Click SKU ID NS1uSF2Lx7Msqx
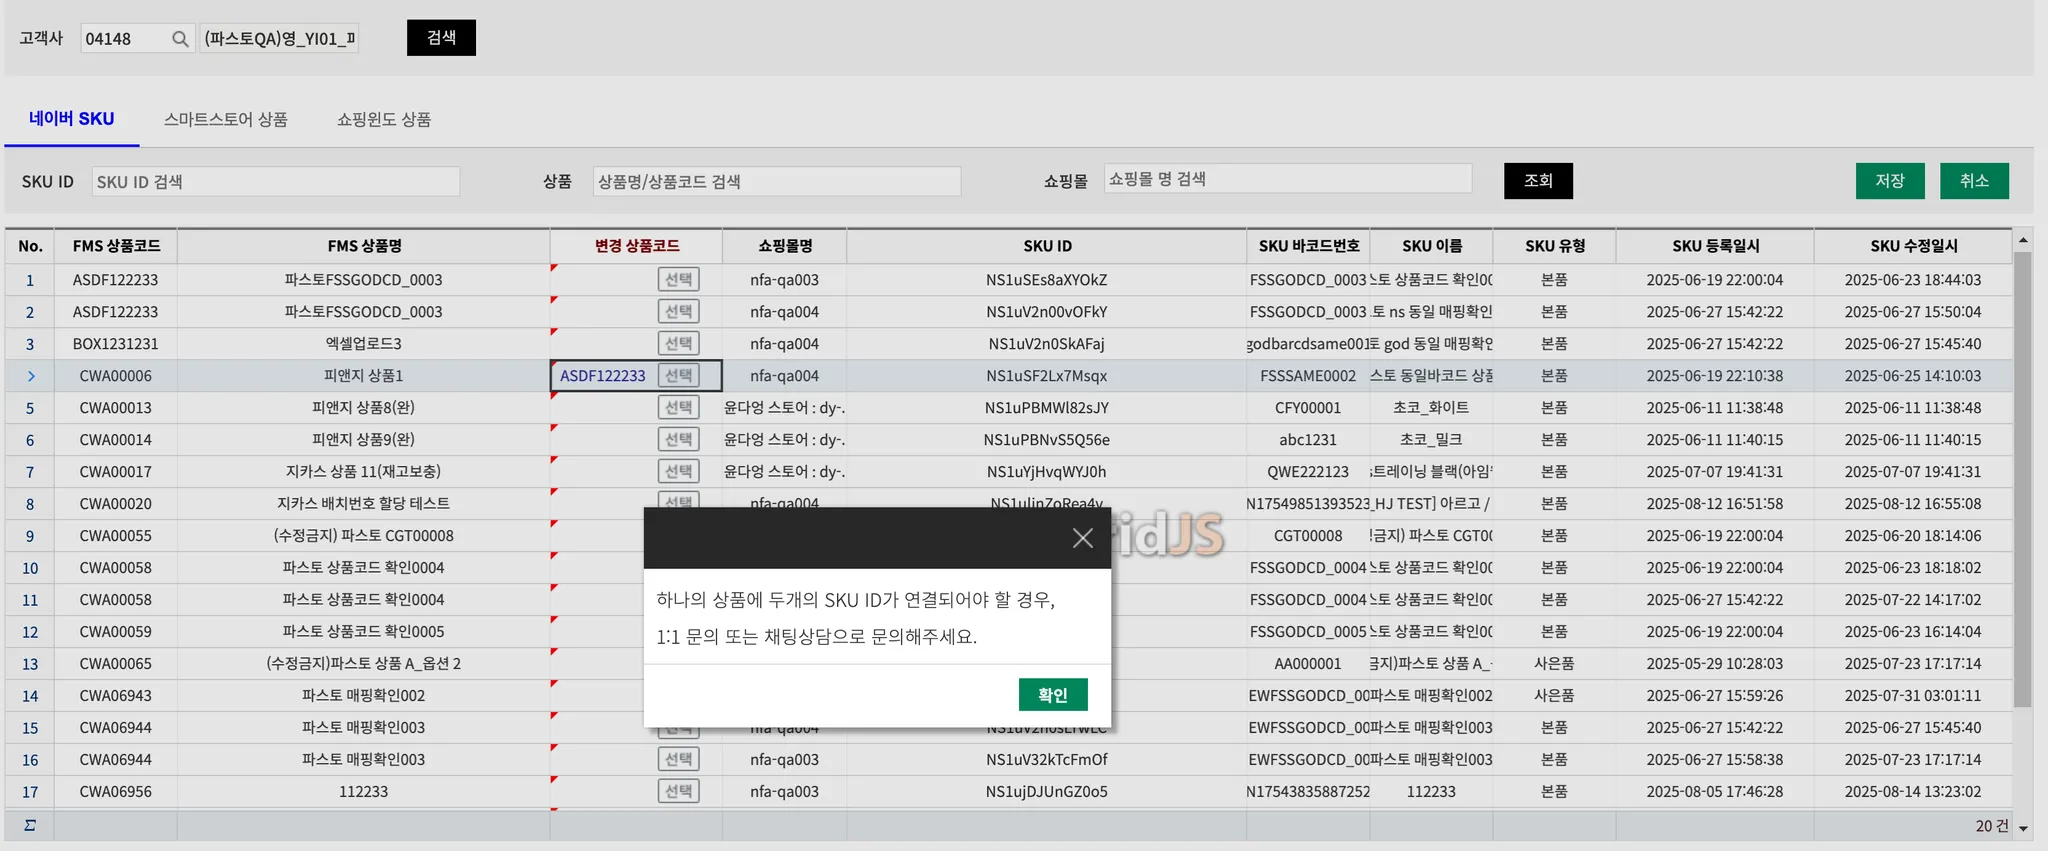 point(1047,376)
